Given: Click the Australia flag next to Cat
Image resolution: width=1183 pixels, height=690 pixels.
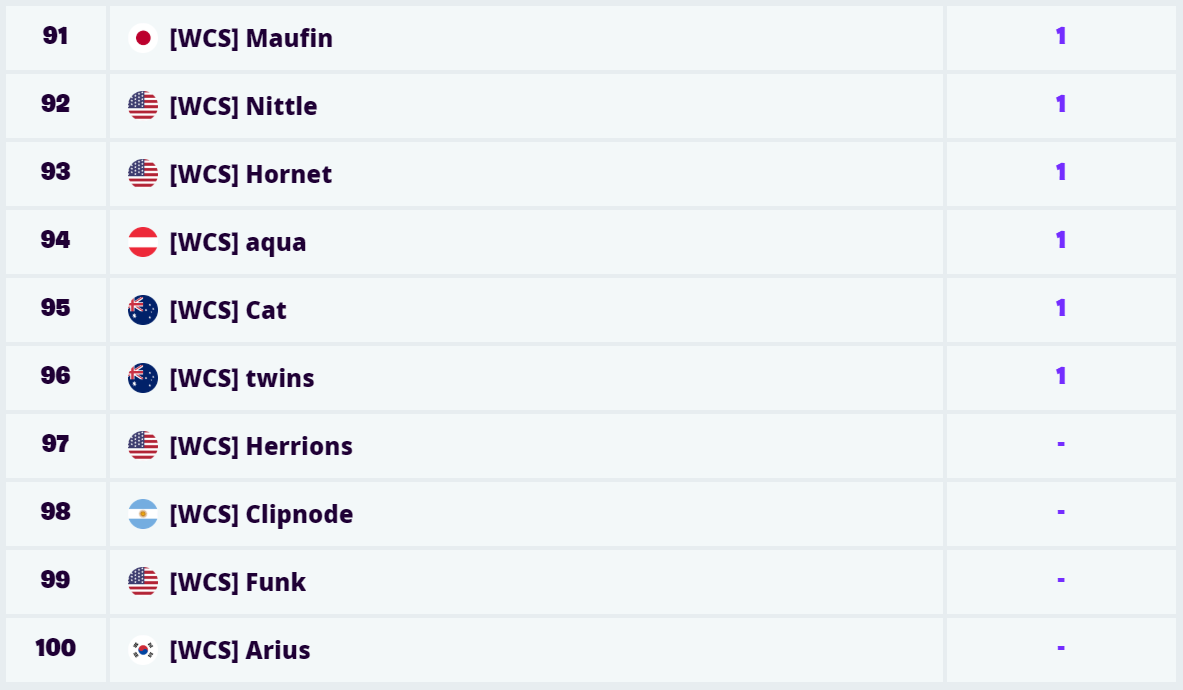Looking at the screenshot, I should coord(143,310).
